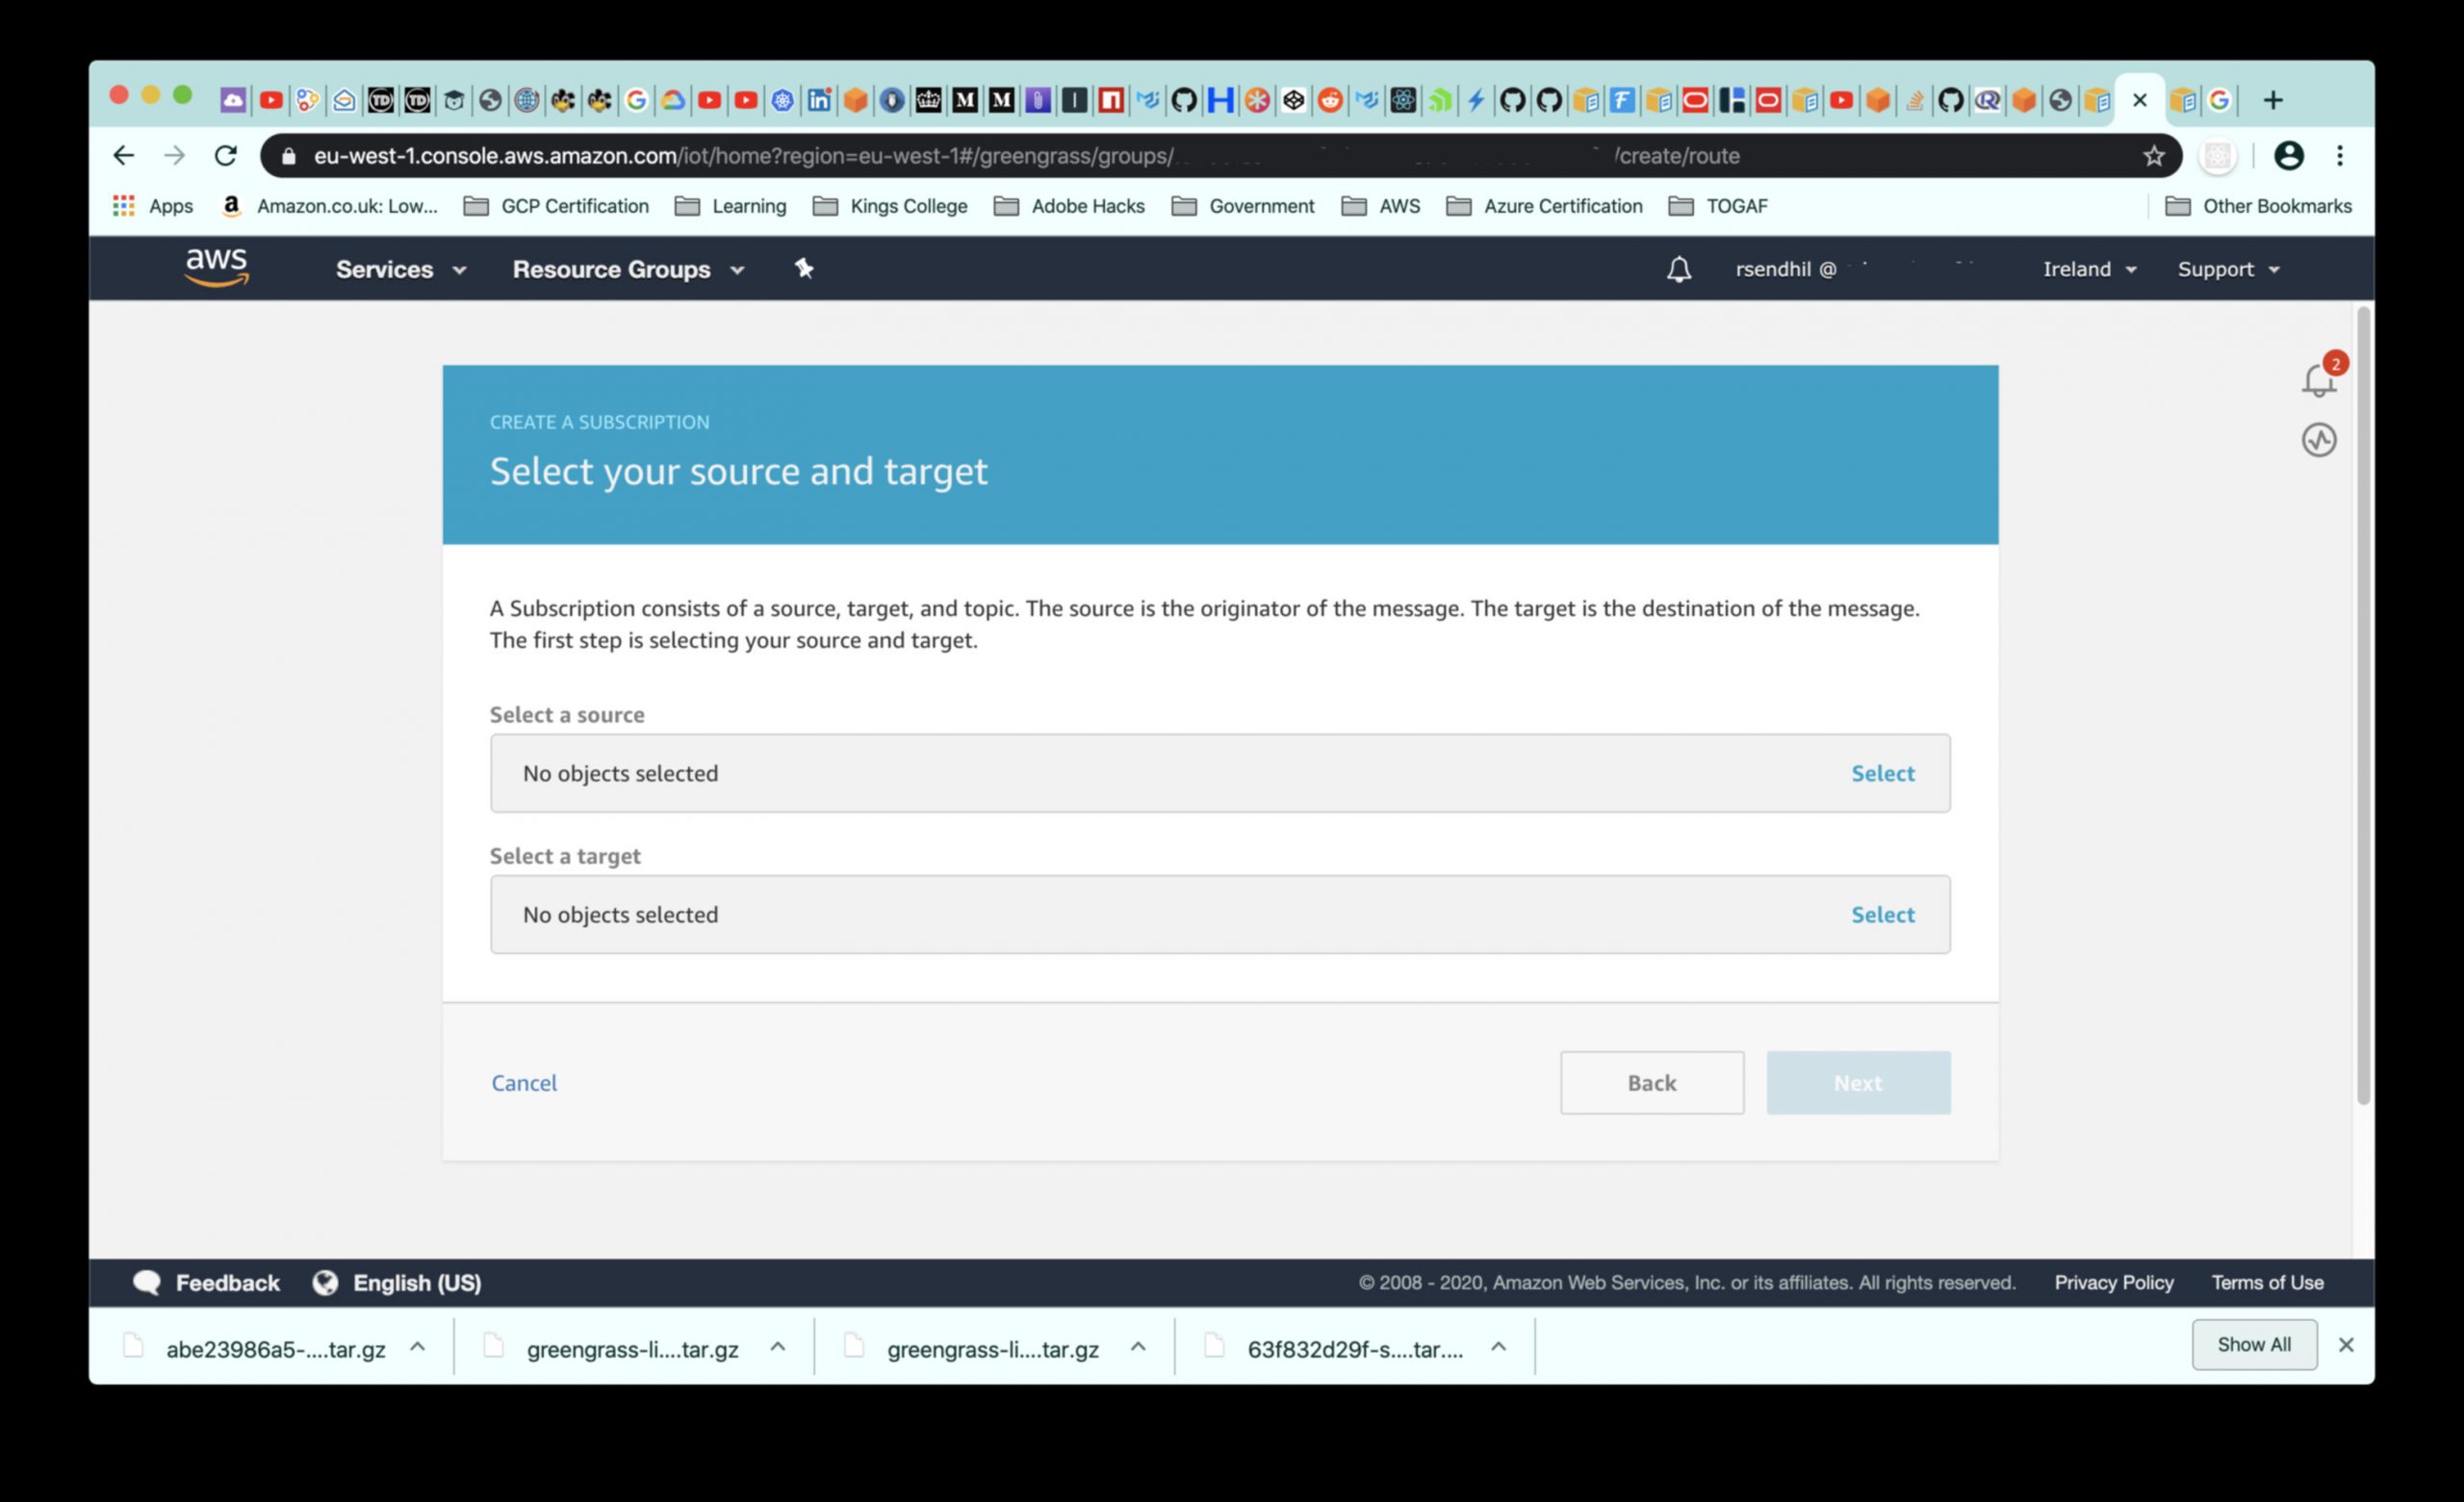The width and height of the screenshot is (2464, 1502).
Task: Bookmark this page with the star icon
Action: click(x=2153, y=156)
